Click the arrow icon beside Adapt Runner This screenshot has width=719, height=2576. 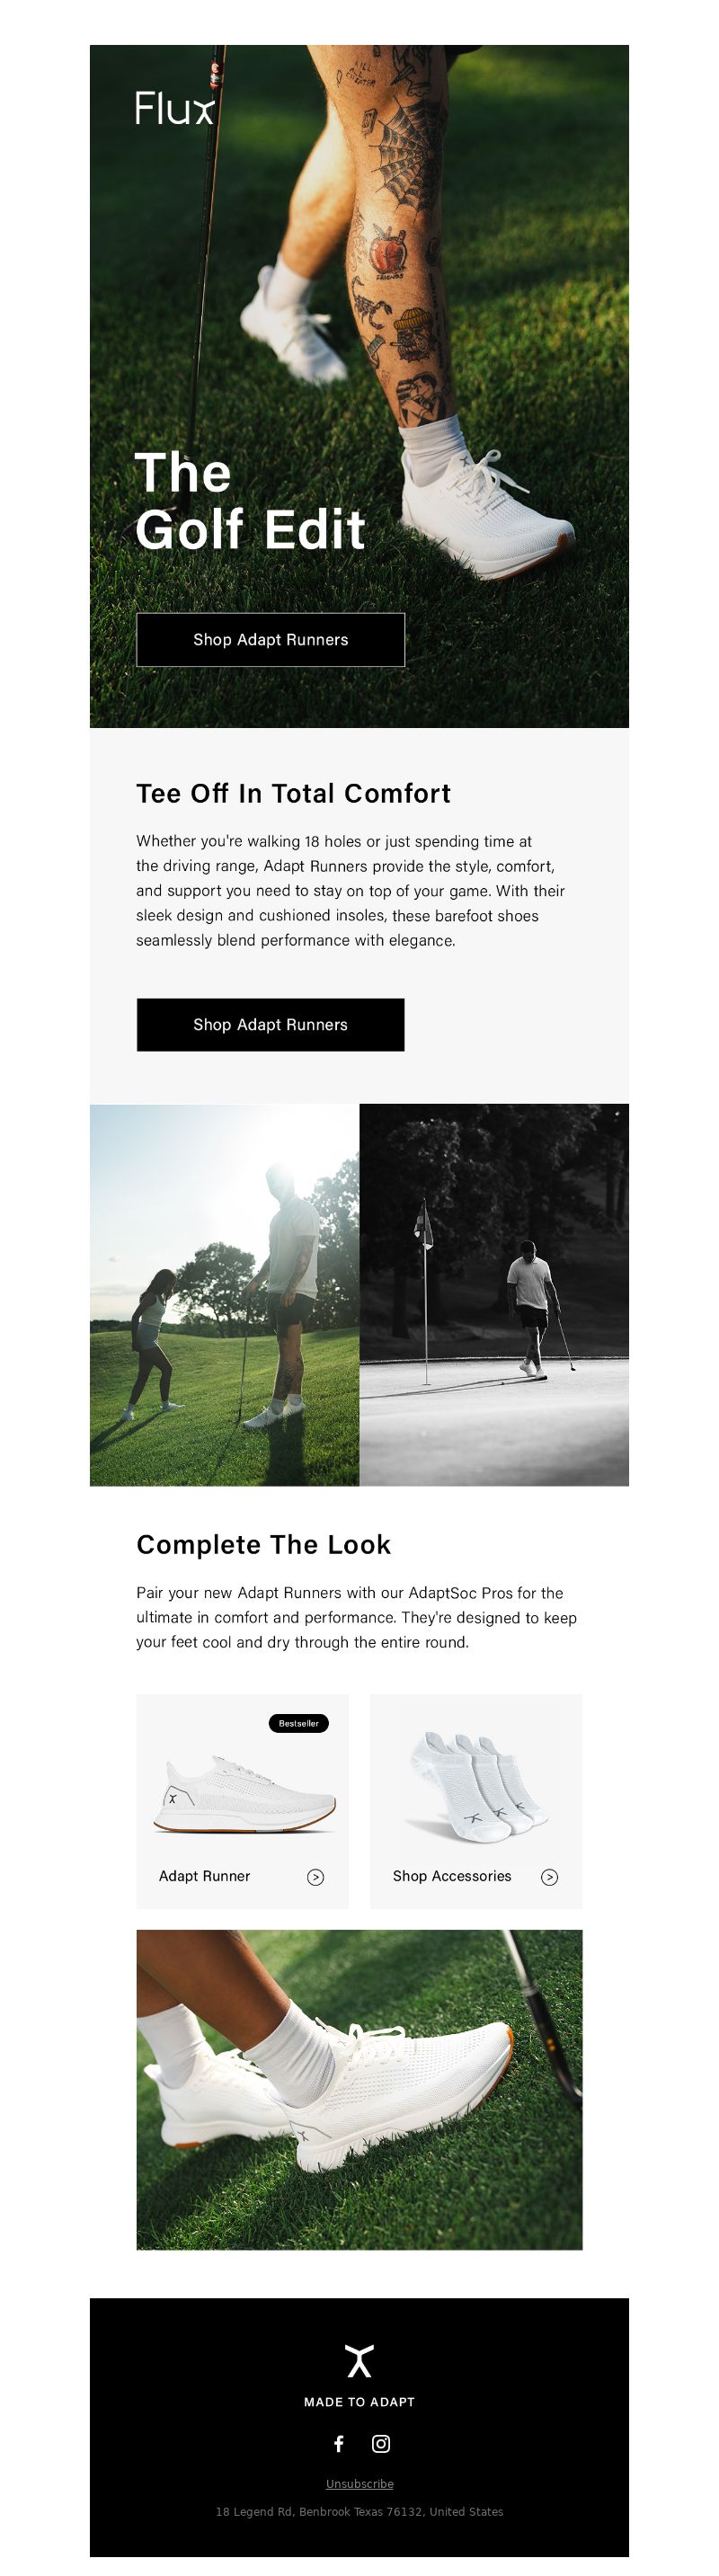tap(315, 1877)
